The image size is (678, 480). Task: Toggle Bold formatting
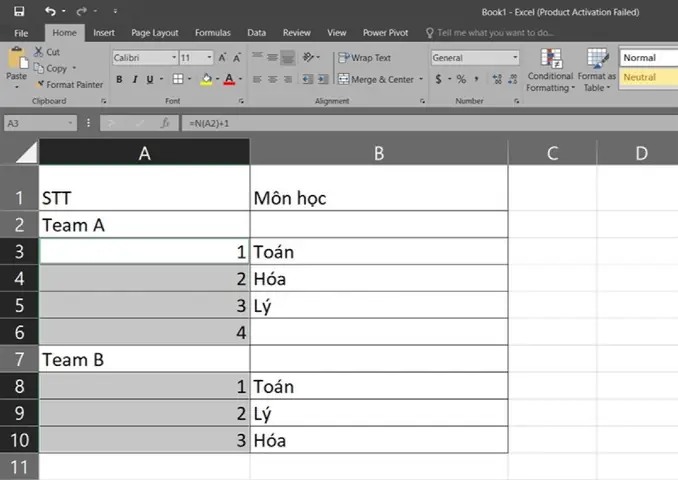119,79
